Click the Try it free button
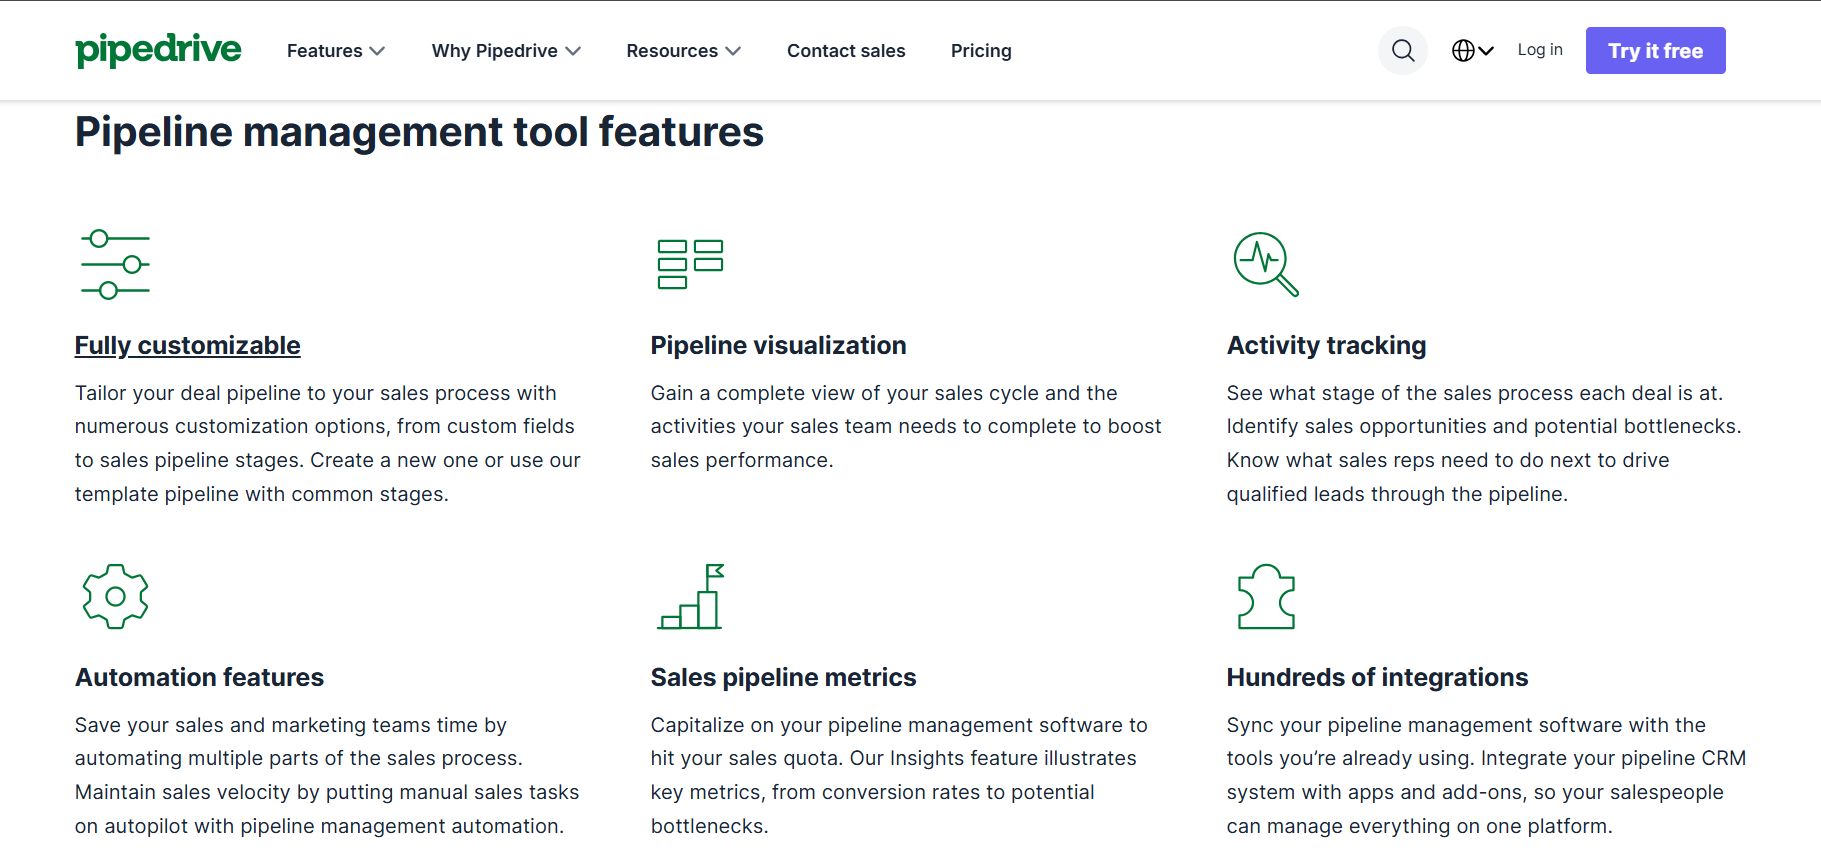Screen dimensions: 1821x862 (x=1655, y=50)
